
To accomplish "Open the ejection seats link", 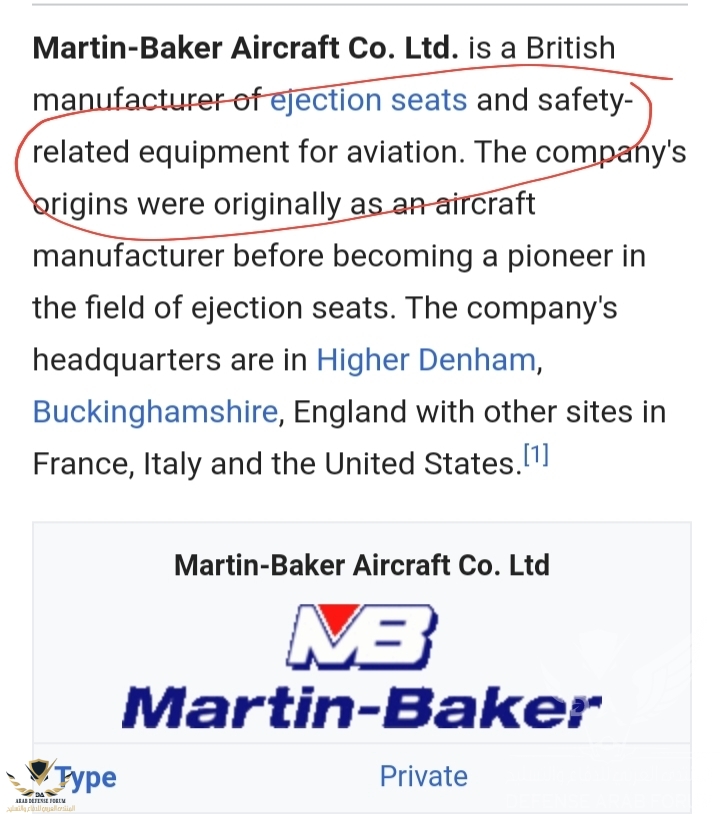I will 369,100.
